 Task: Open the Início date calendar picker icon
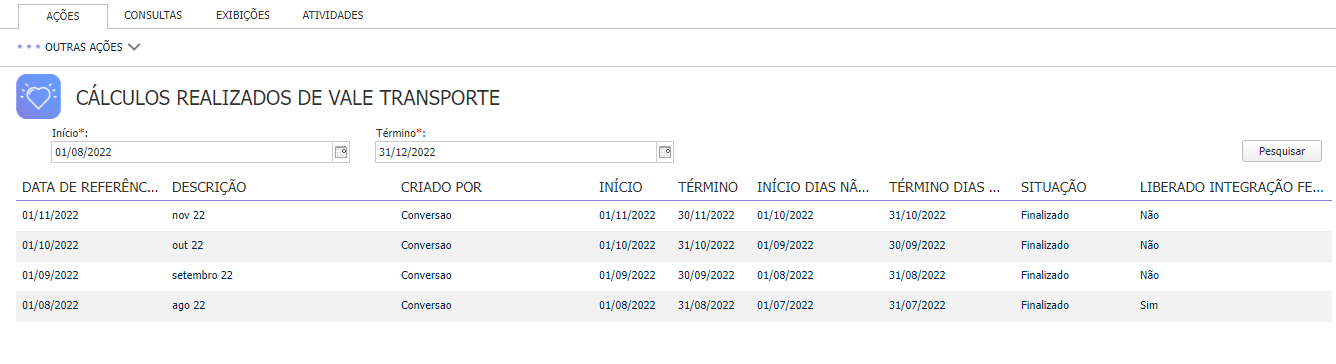click(341, 152)
